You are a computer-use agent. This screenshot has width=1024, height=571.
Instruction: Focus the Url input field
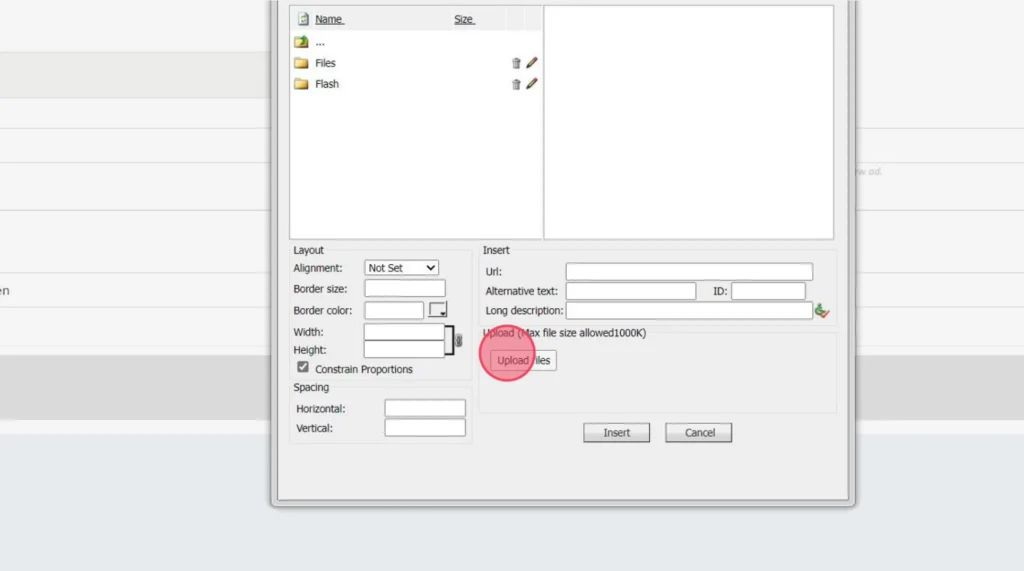(x=689, y=272)
